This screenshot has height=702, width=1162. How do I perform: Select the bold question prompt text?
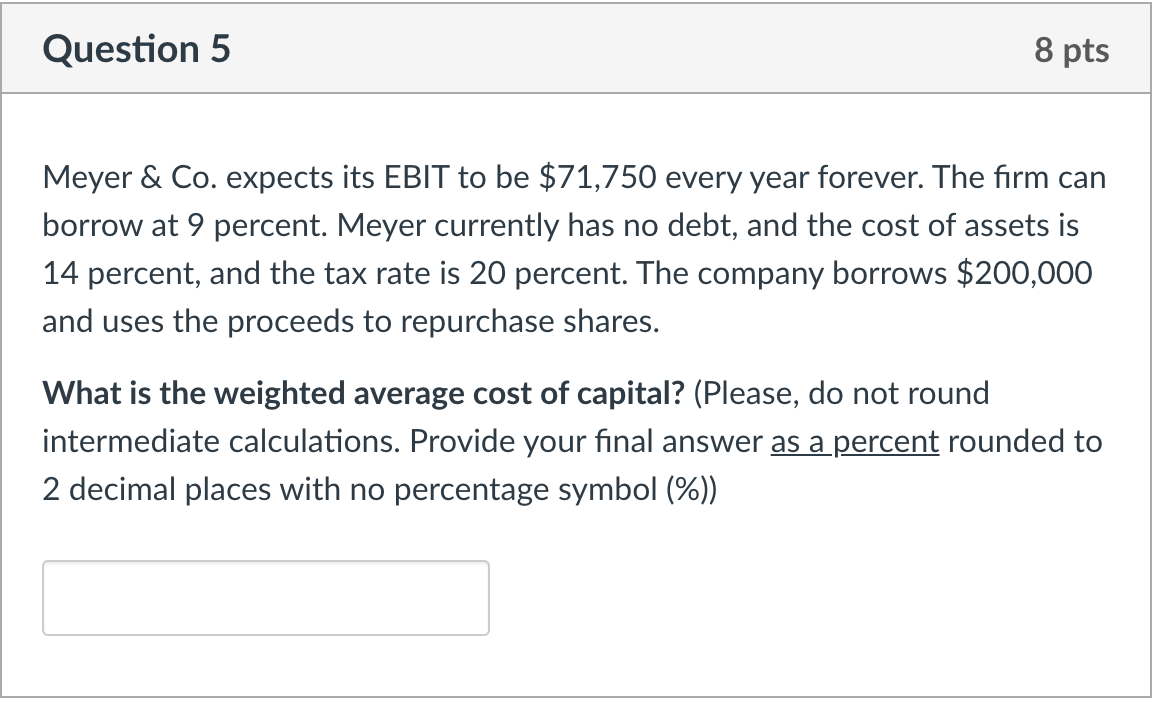point(364,393)
